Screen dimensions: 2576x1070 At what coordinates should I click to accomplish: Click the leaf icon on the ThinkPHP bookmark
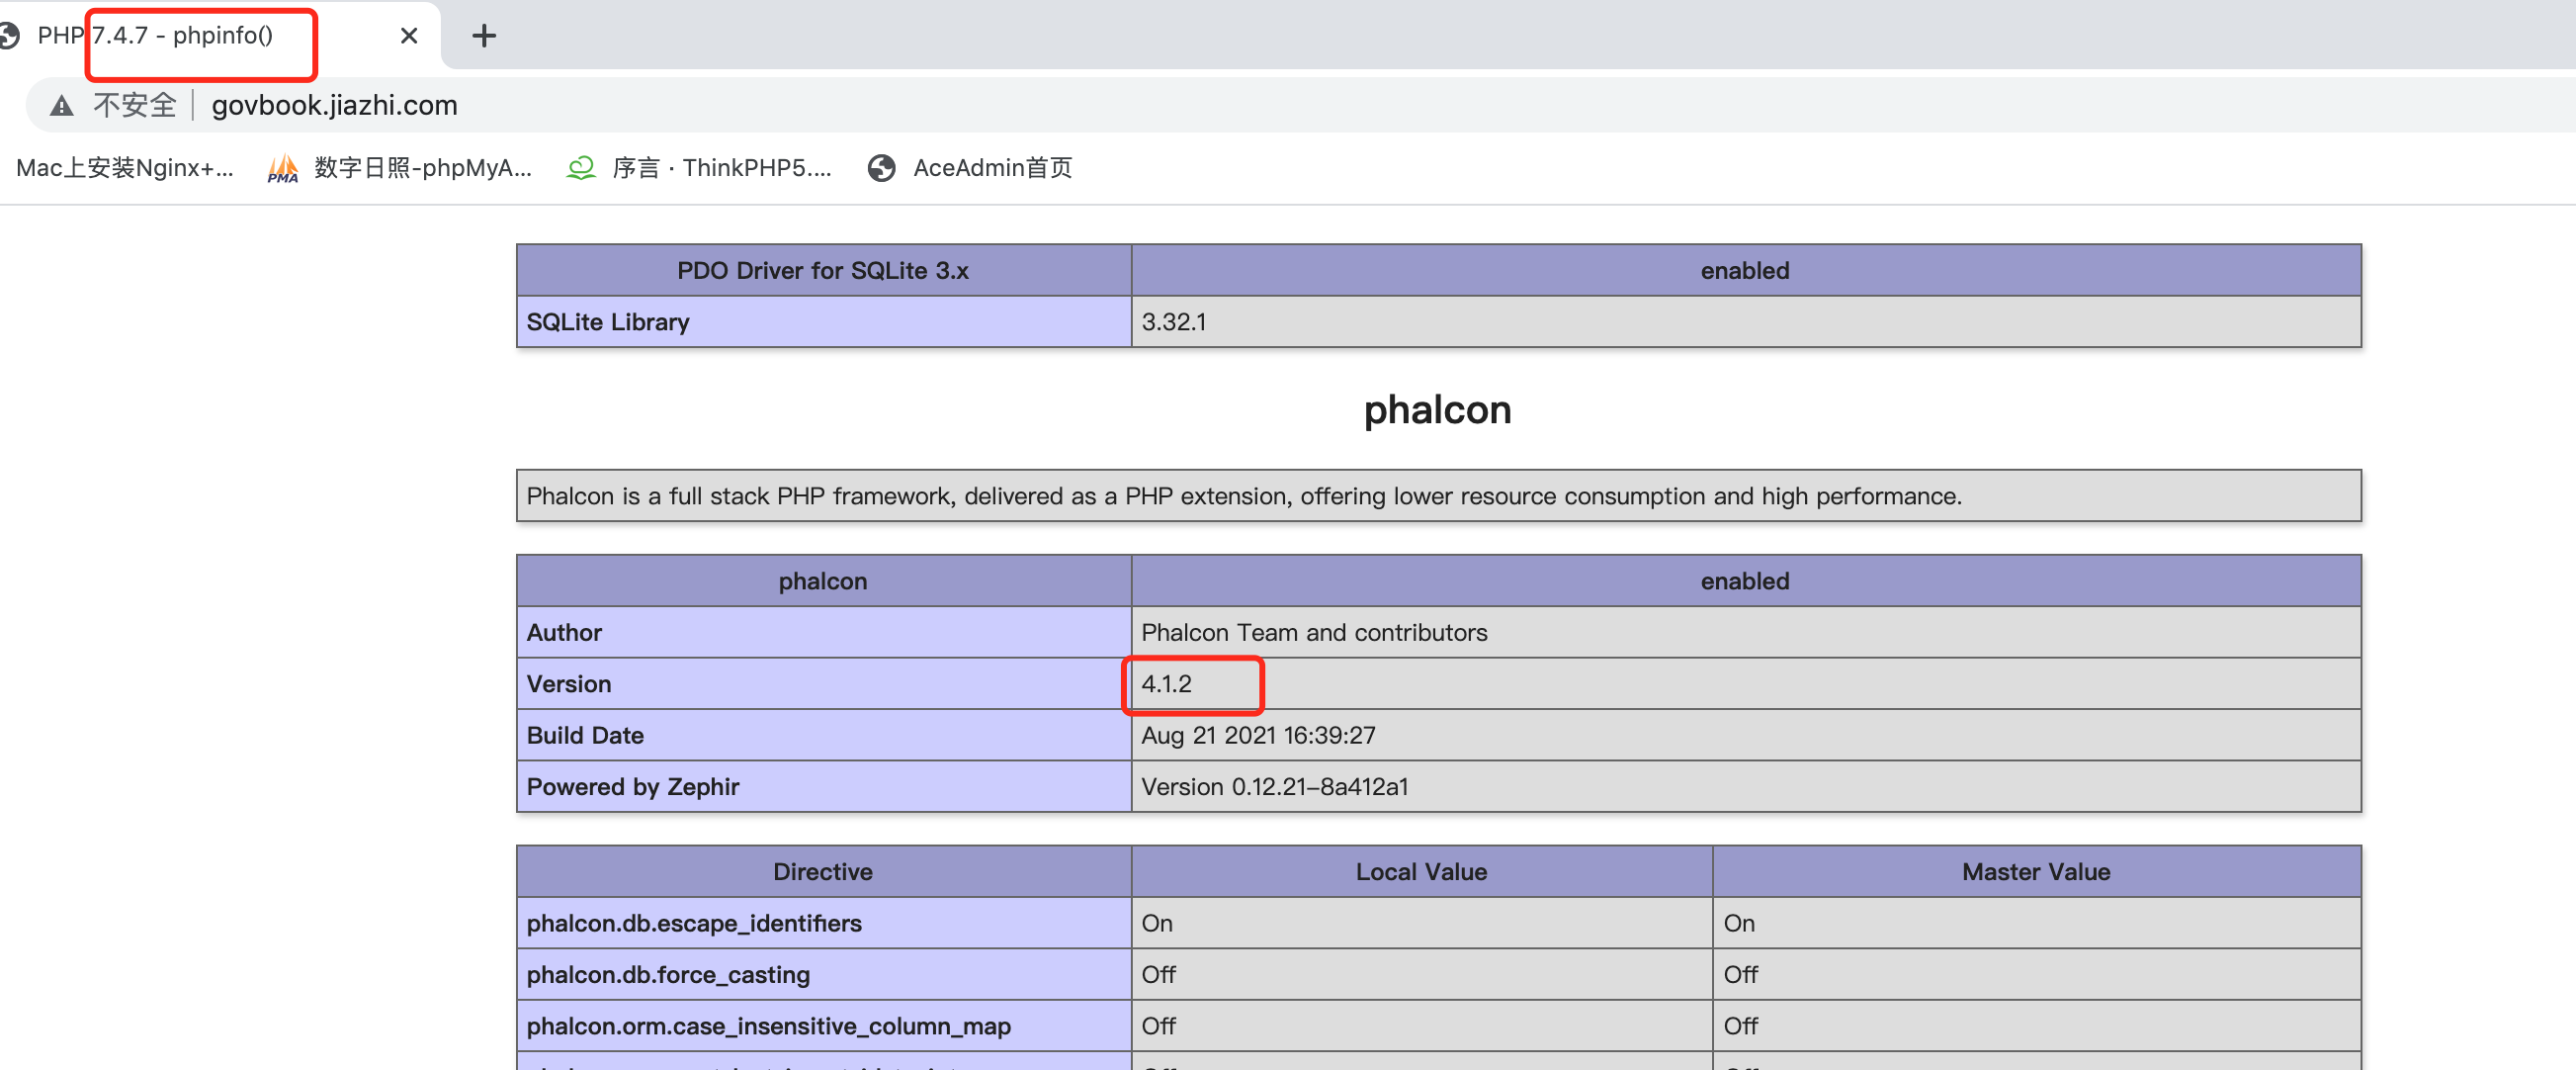[x=581, y=168]
